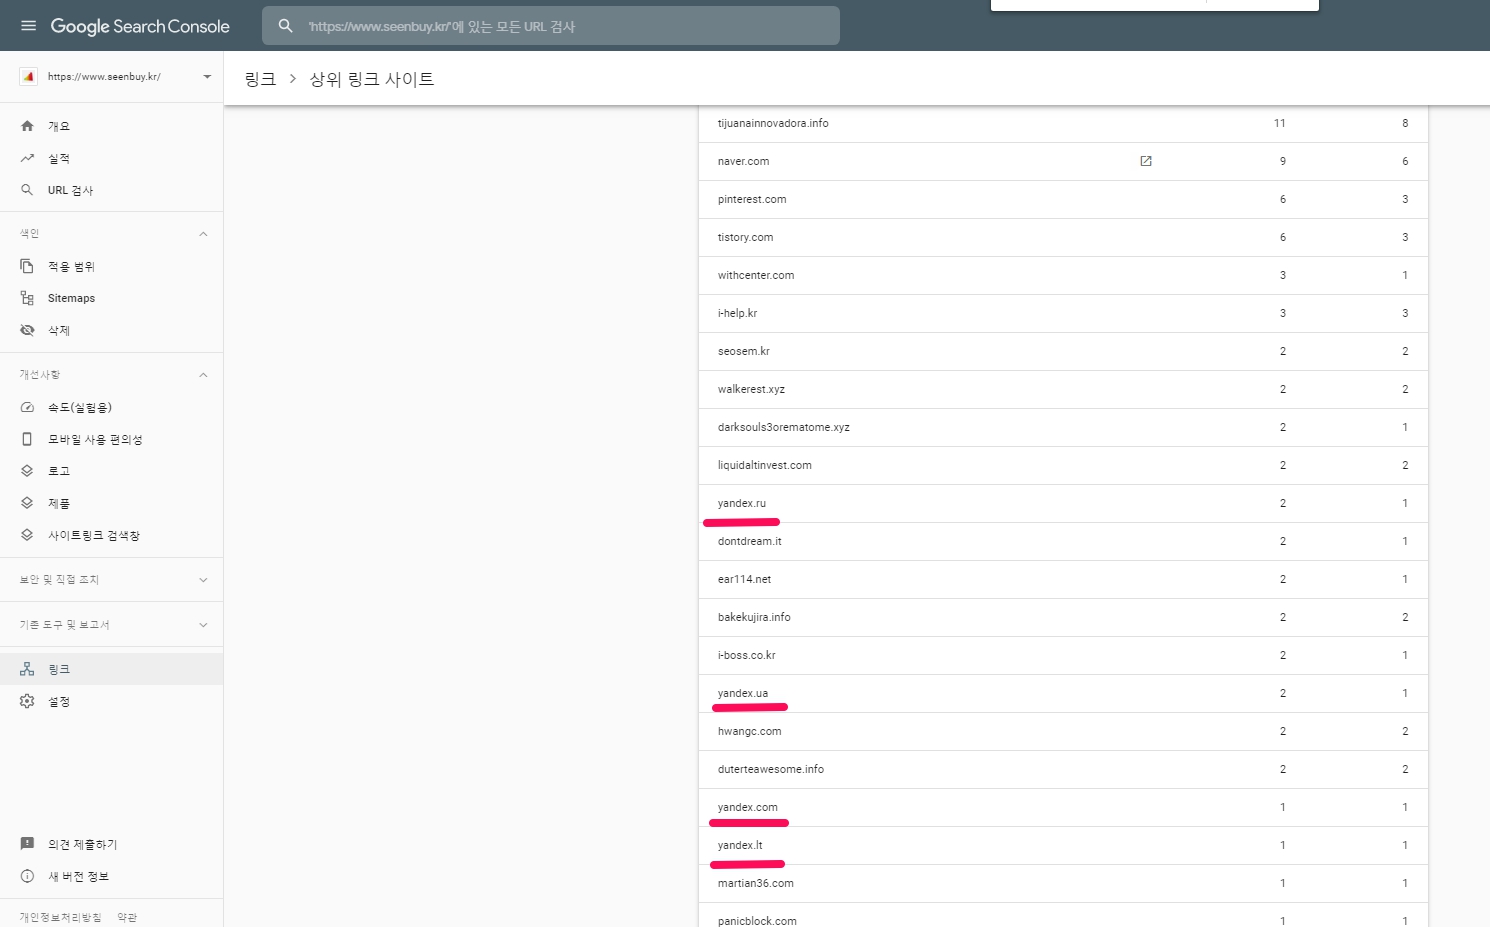1490x927 pixels.
Task: Click inside the top URL search field
Action: 550,26
